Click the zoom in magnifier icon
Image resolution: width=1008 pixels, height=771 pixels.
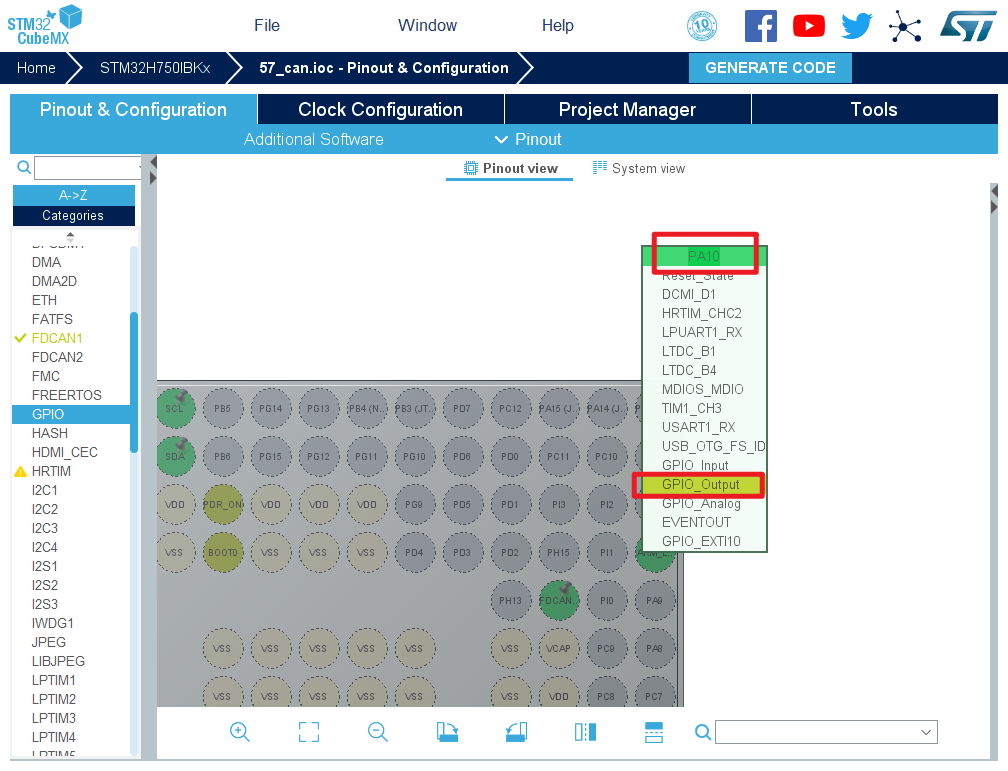[x=240, y=732]
